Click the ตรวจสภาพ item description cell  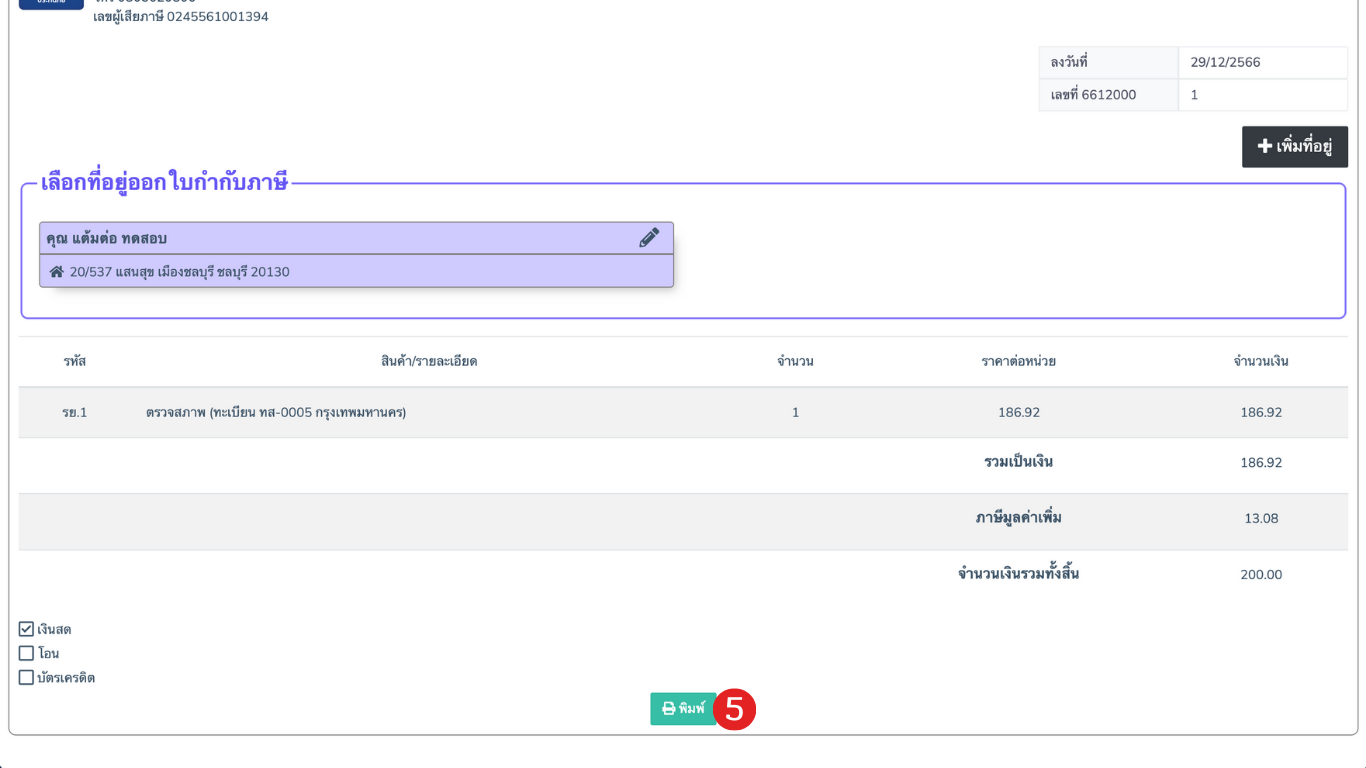276,412
